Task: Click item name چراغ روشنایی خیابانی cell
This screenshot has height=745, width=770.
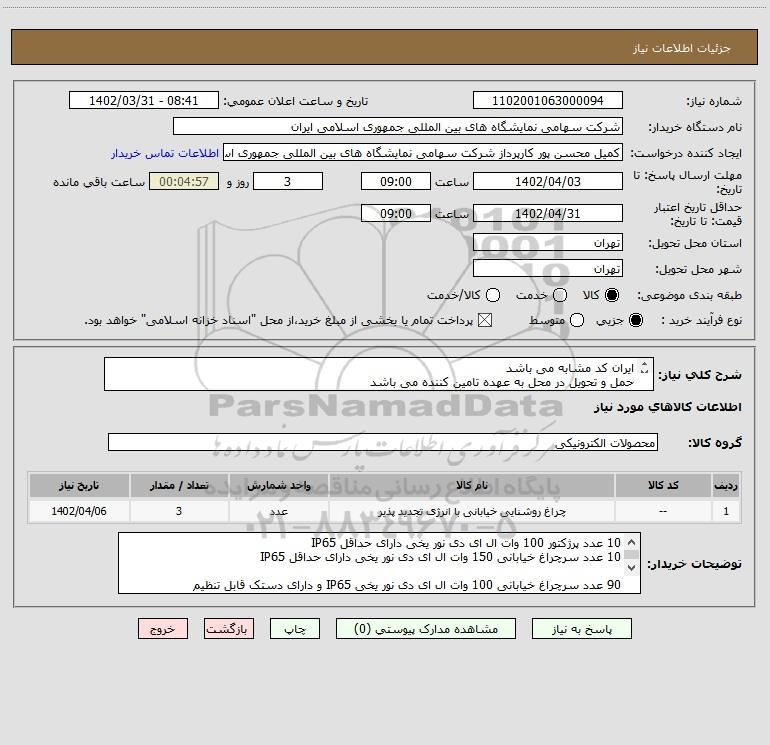Action: click(x=471, y=511)
